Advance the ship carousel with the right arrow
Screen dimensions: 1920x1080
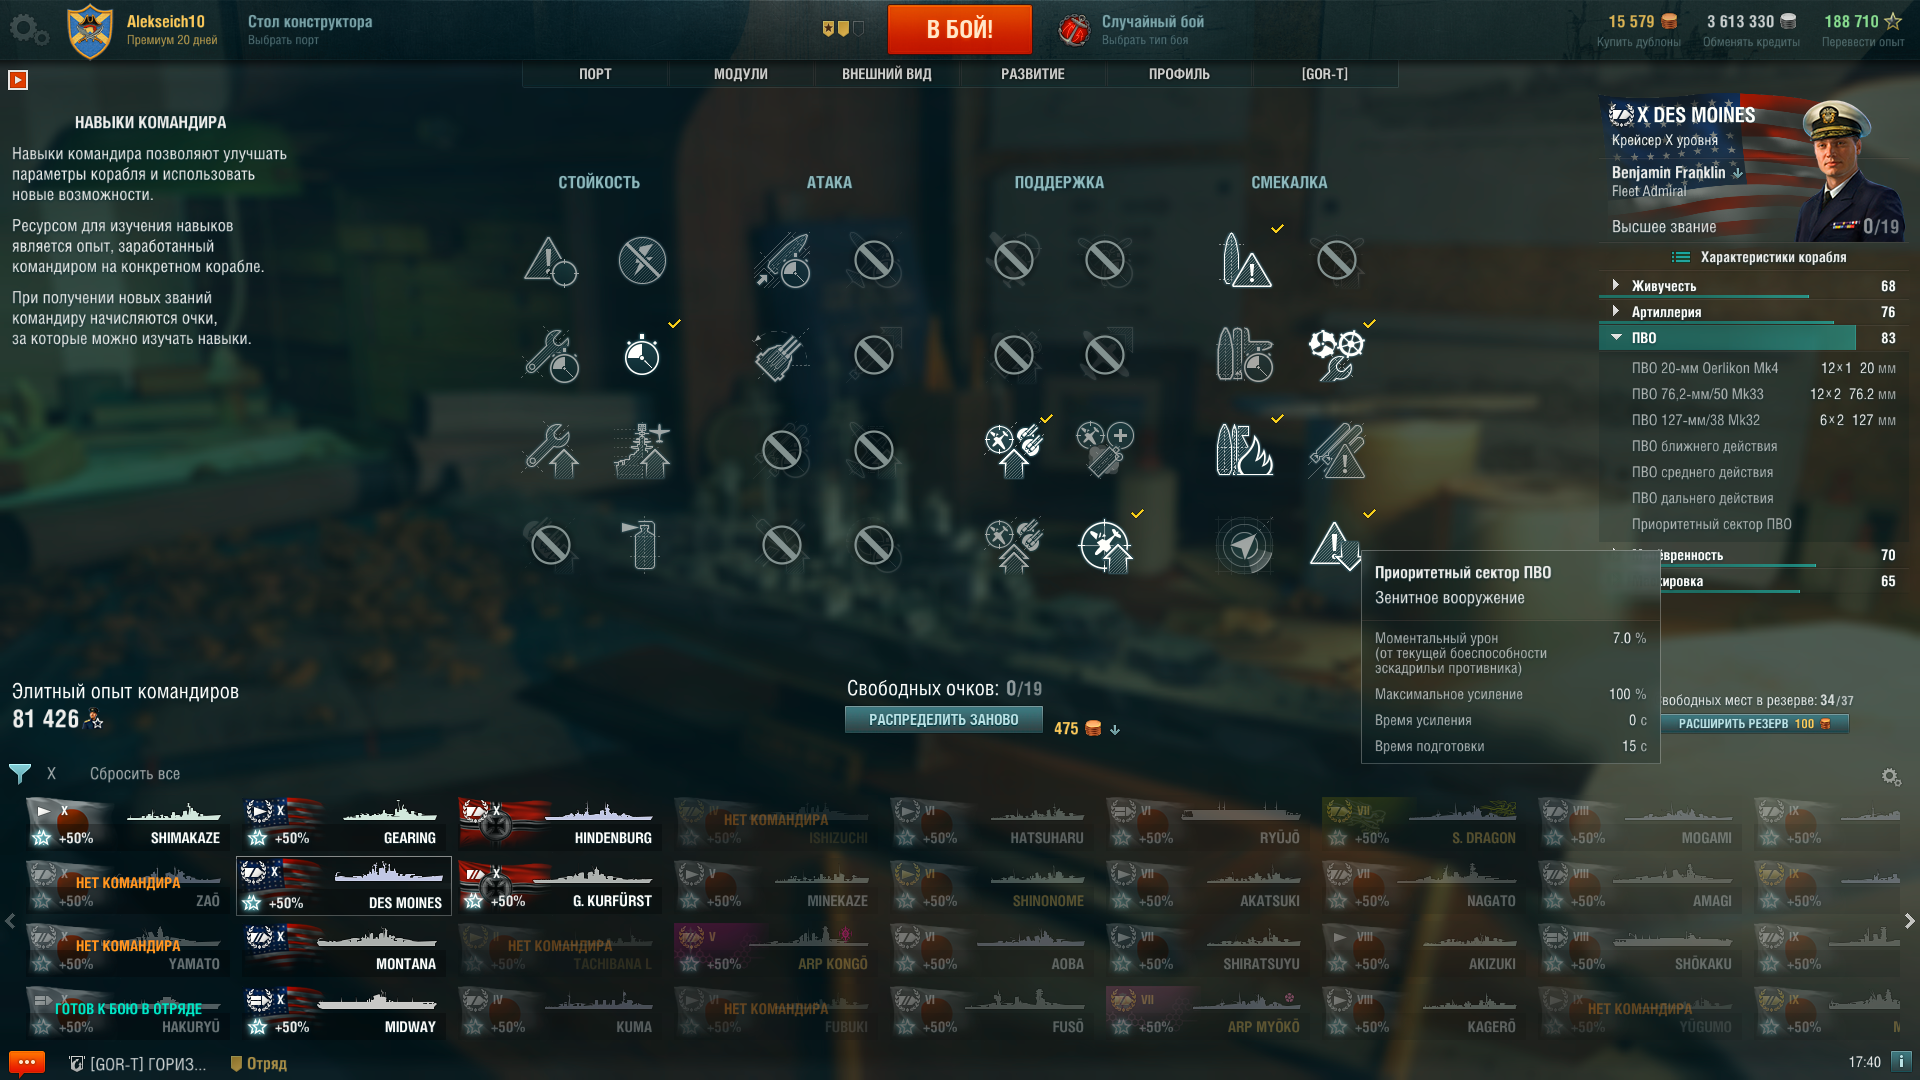click(x=1909, y=921)
